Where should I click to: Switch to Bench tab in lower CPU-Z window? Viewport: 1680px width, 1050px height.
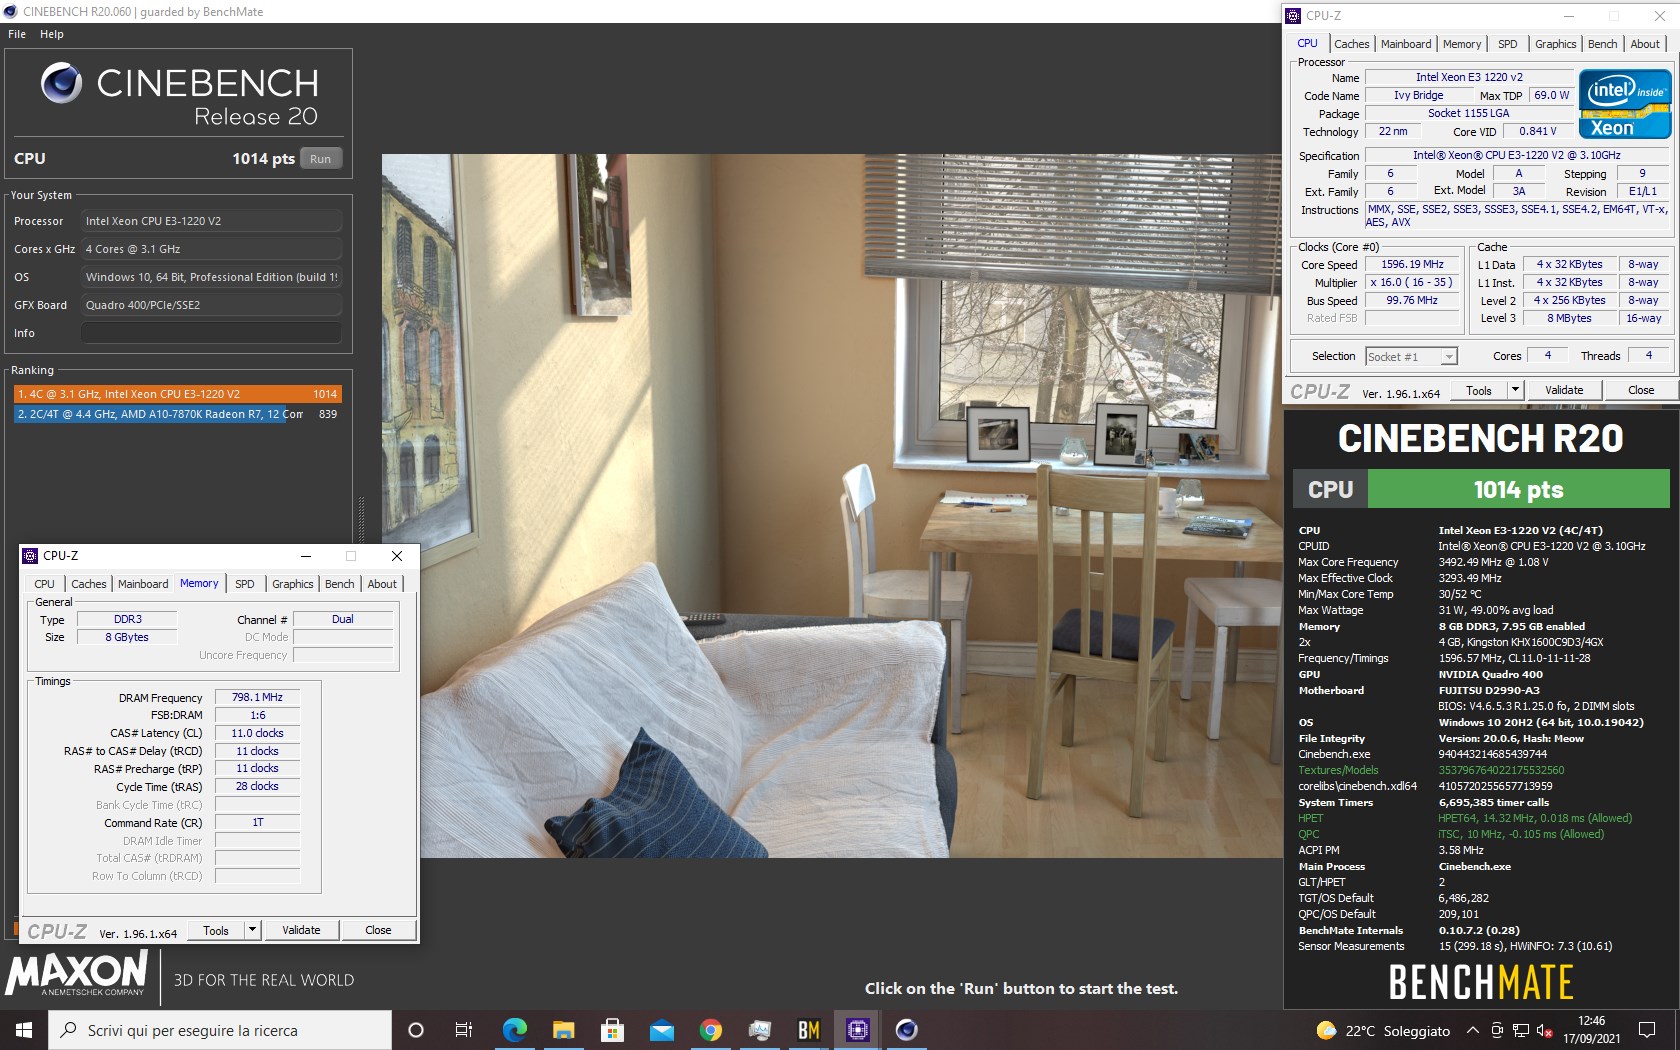(339, 584)
